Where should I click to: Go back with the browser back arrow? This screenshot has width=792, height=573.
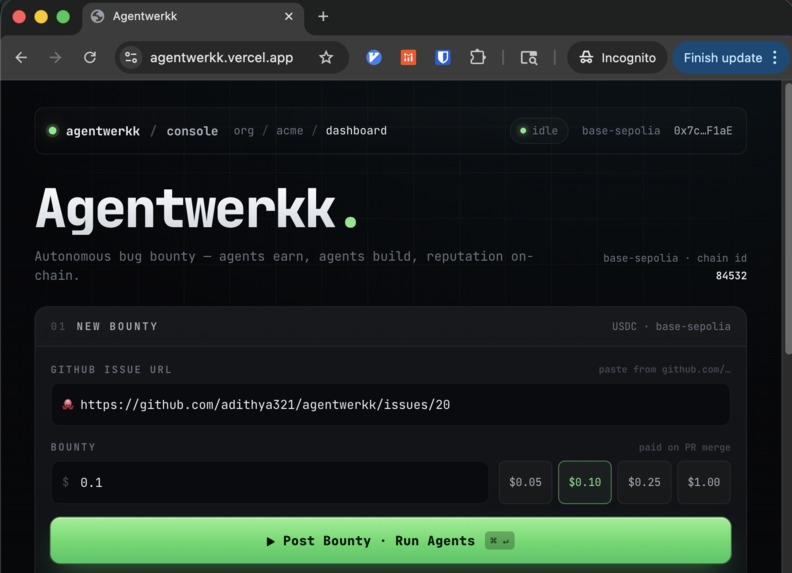(x=21, y=58)
